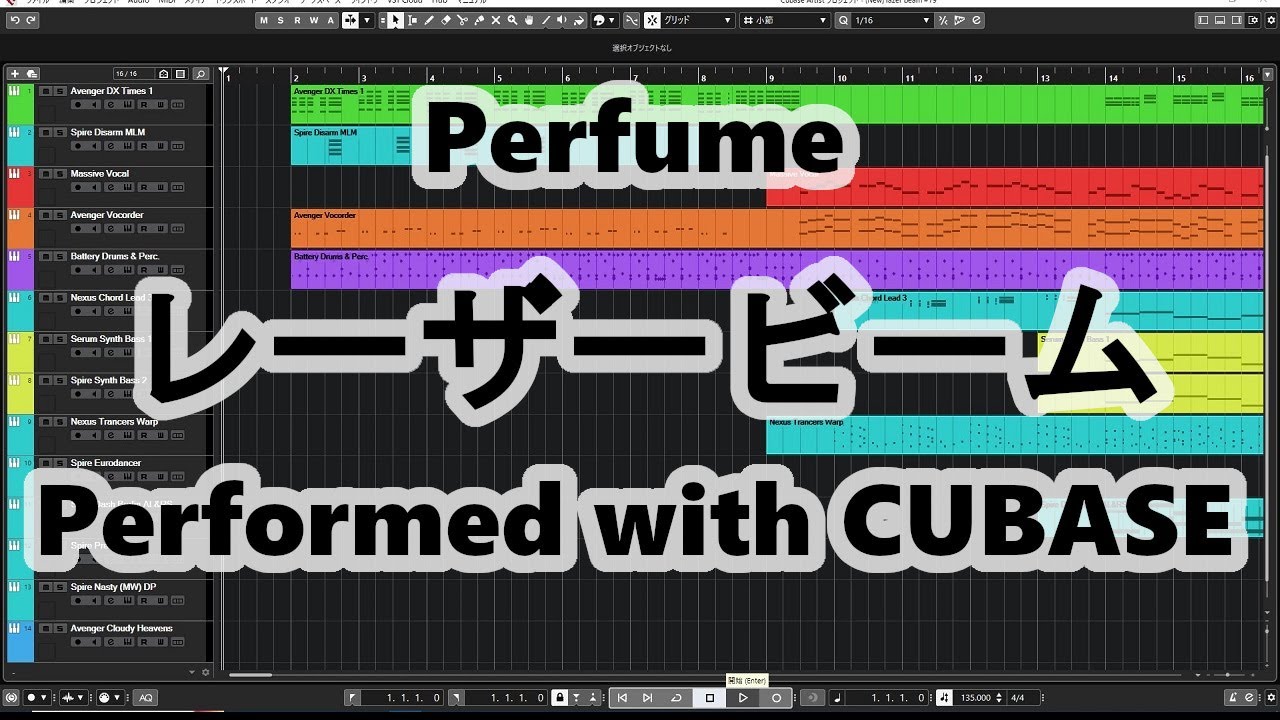Mute the Avenger DX Times 1 track

[x=46, y=91]
